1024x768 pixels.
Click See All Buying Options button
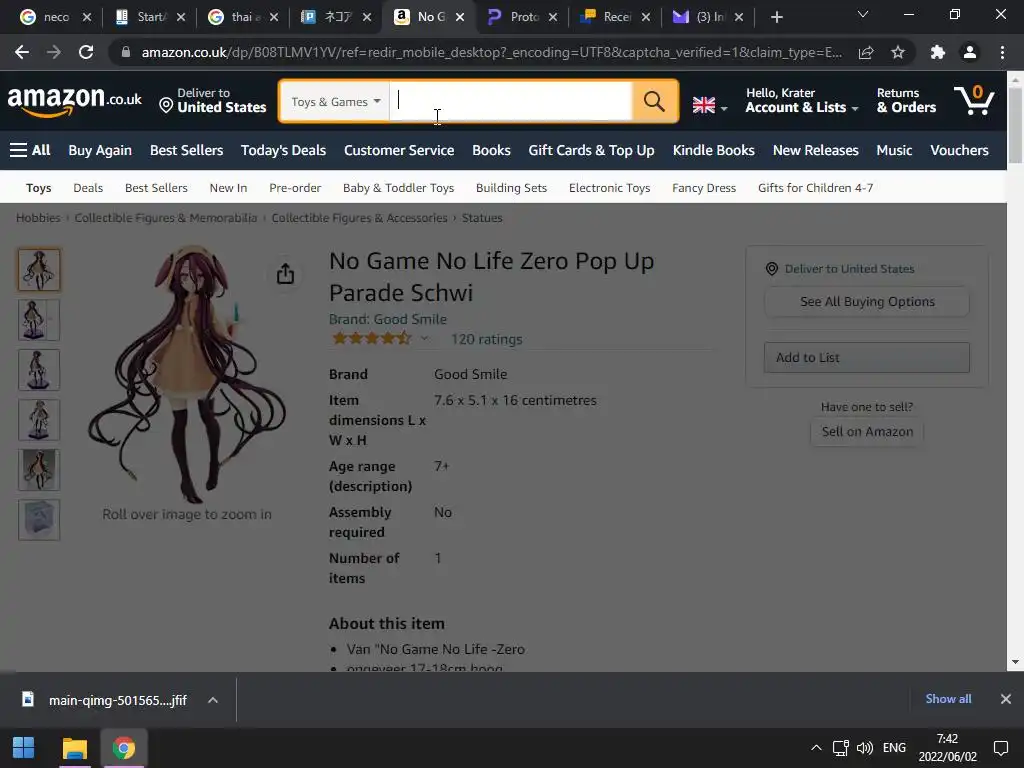[x=867, y=302]
